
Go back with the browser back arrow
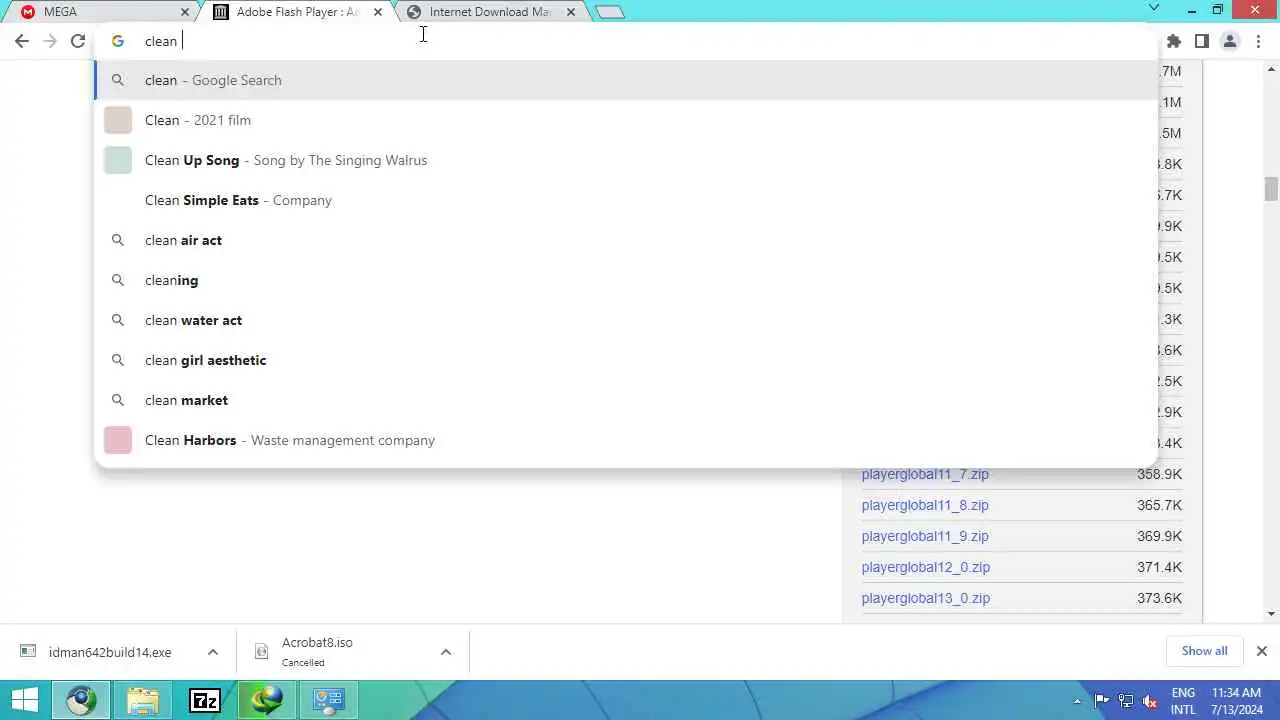[22, 41]
